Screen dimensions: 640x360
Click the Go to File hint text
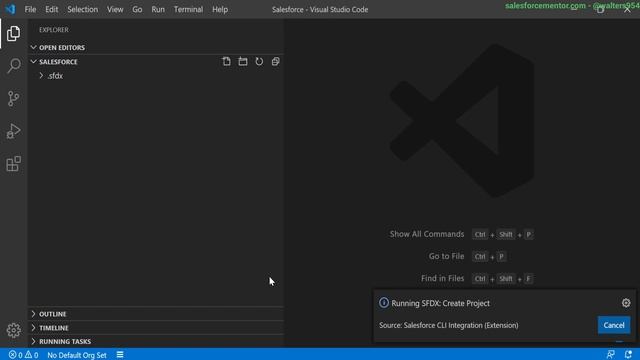coord(446,256)
